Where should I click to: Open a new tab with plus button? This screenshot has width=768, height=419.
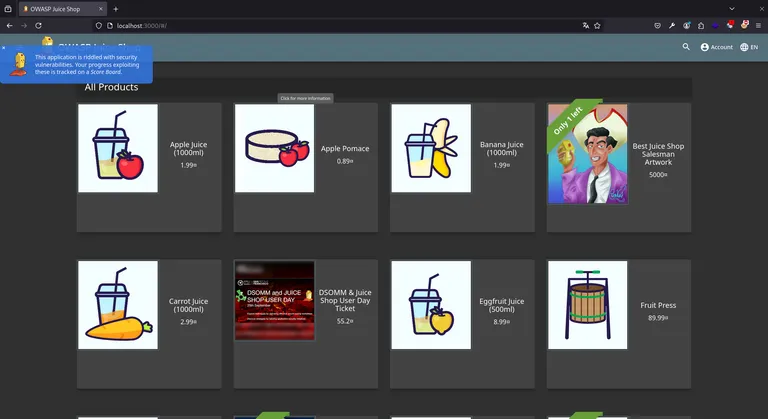pyautogui.click(x=116, y=9)
